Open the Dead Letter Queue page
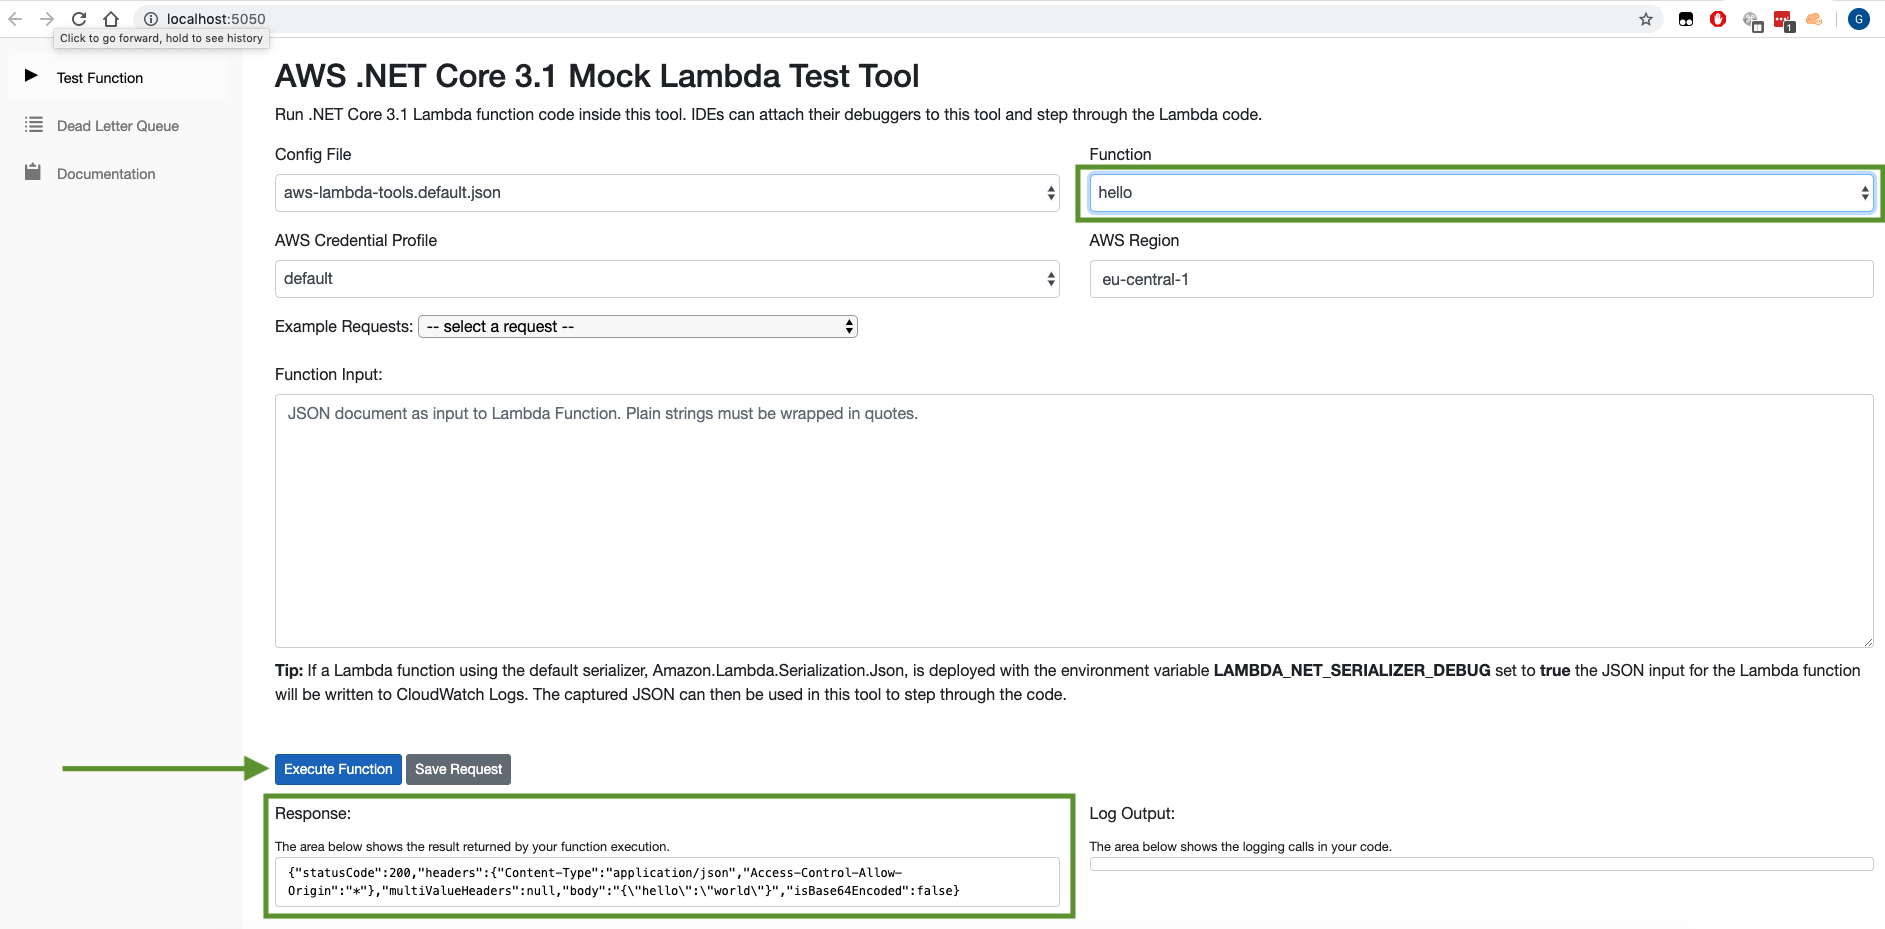The width and height of the screenshot is (1885, 929). [x=118, y=126]
